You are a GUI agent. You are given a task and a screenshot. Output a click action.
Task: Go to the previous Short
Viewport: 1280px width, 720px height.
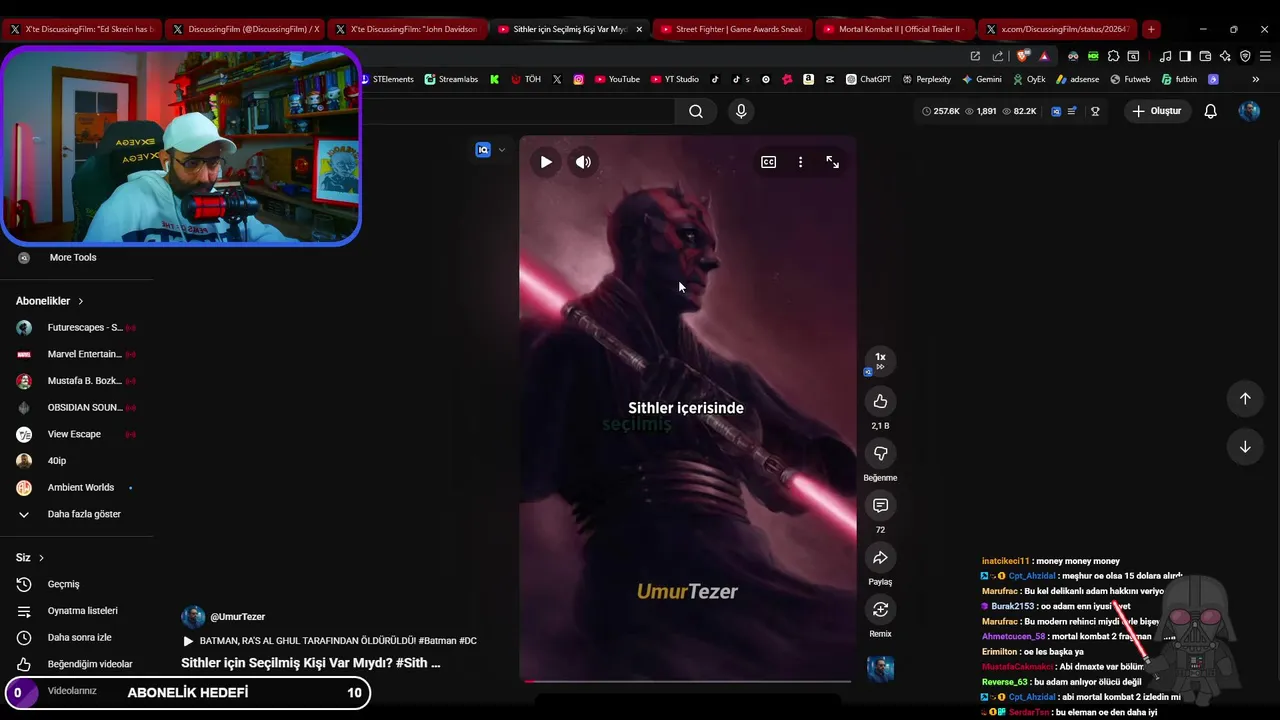tap(1245, 399)
